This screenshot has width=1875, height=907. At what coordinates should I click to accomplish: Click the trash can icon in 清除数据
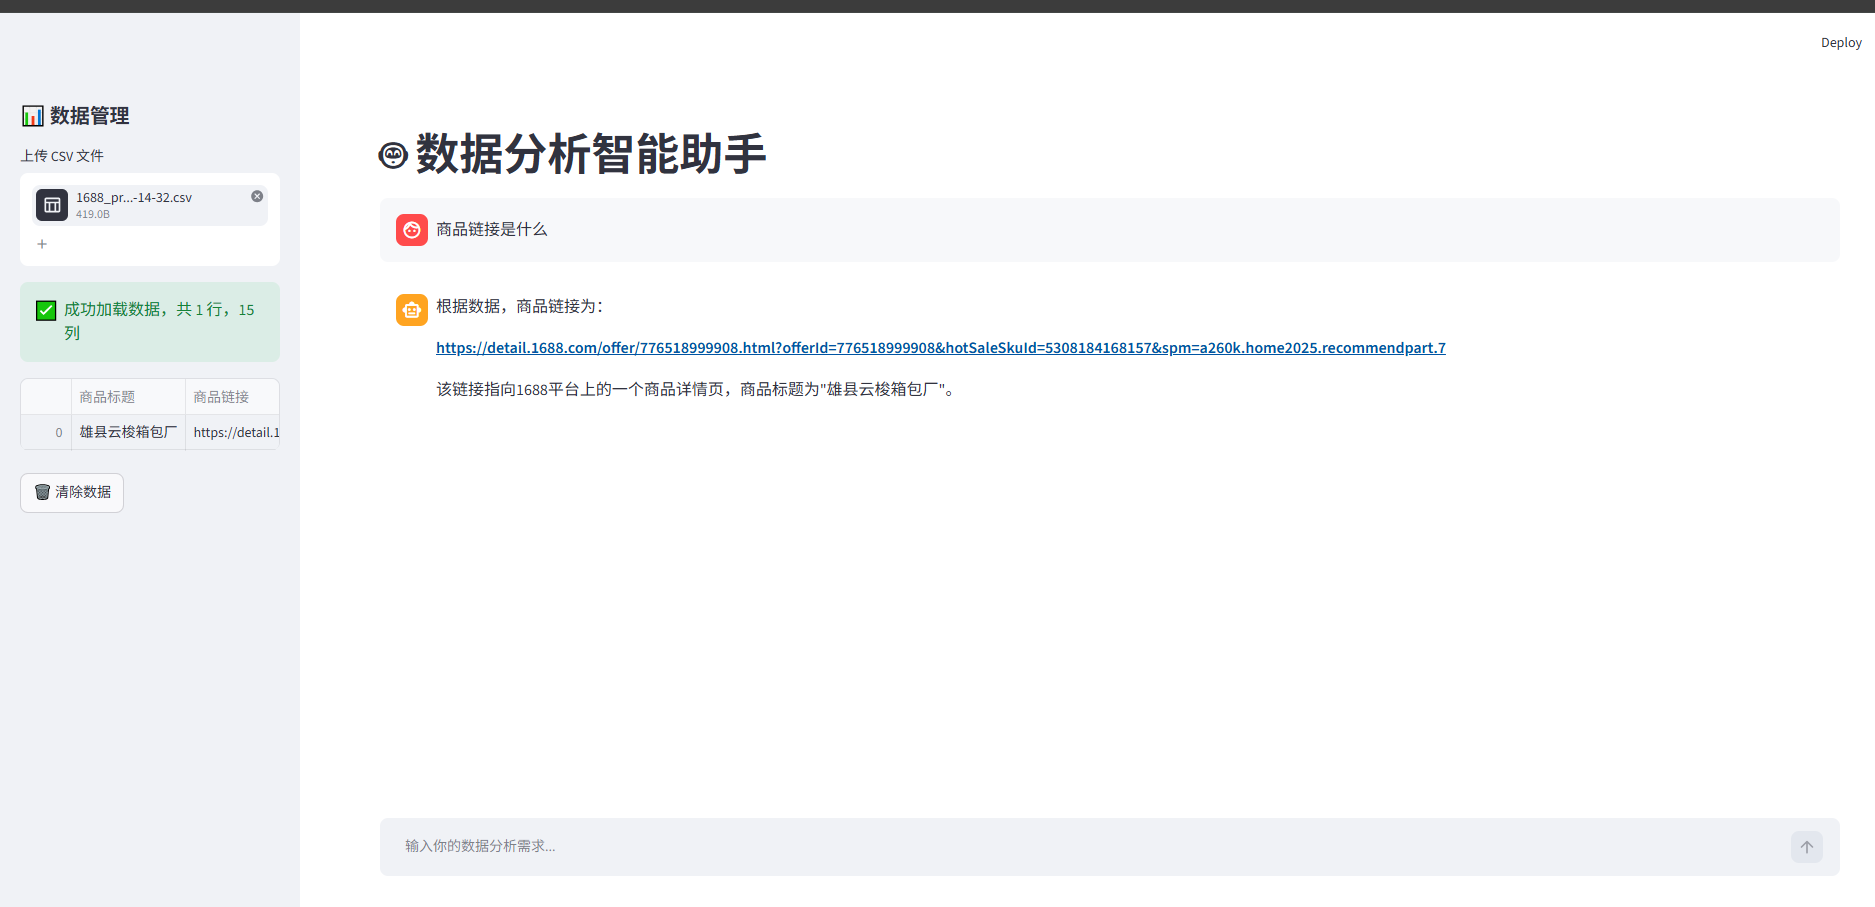42,492
